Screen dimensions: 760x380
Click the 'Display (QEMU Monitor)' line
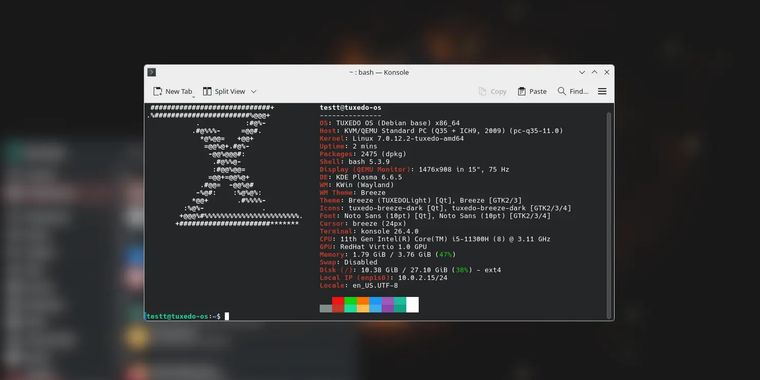pyautogui.click(x=414, y=170)
